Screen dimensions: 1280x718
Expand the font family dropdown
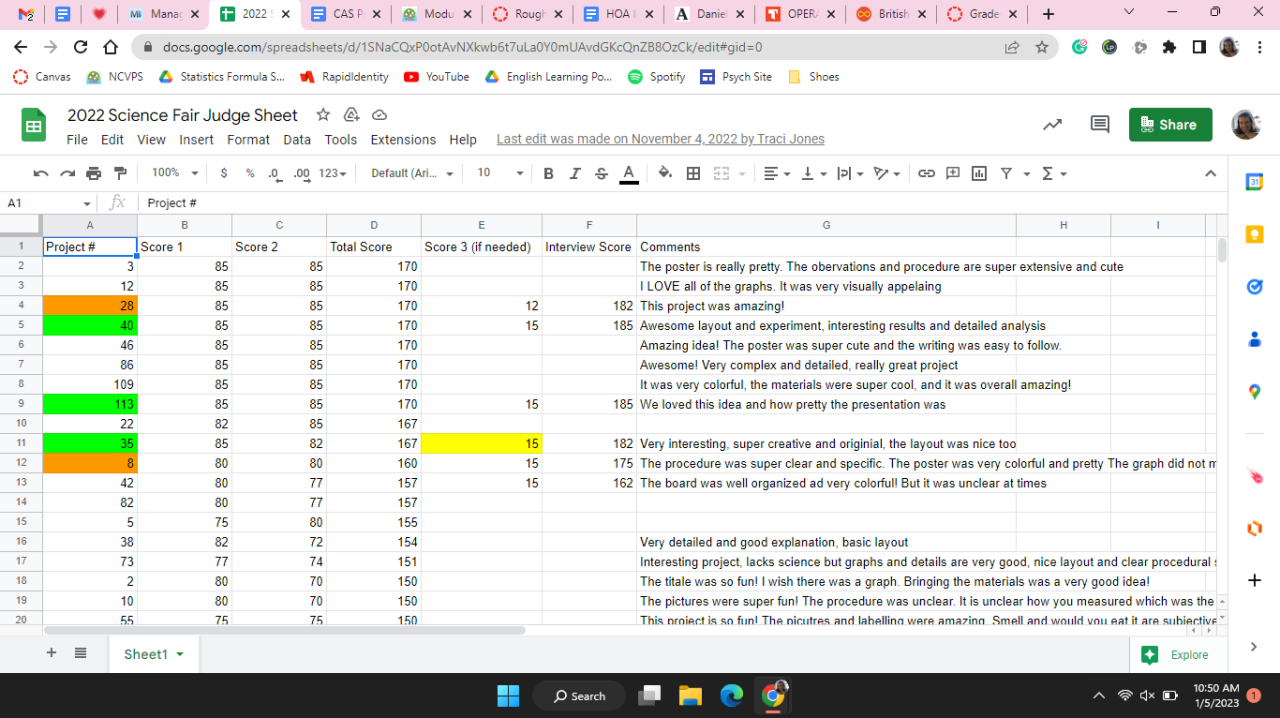click(x=411, y=173)
